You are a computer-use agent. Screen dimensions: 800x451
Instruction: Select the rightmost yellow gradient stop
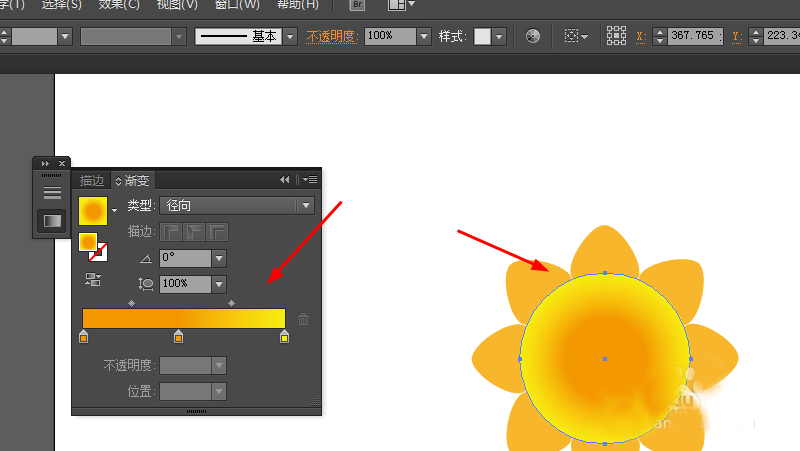click(284, 337)
